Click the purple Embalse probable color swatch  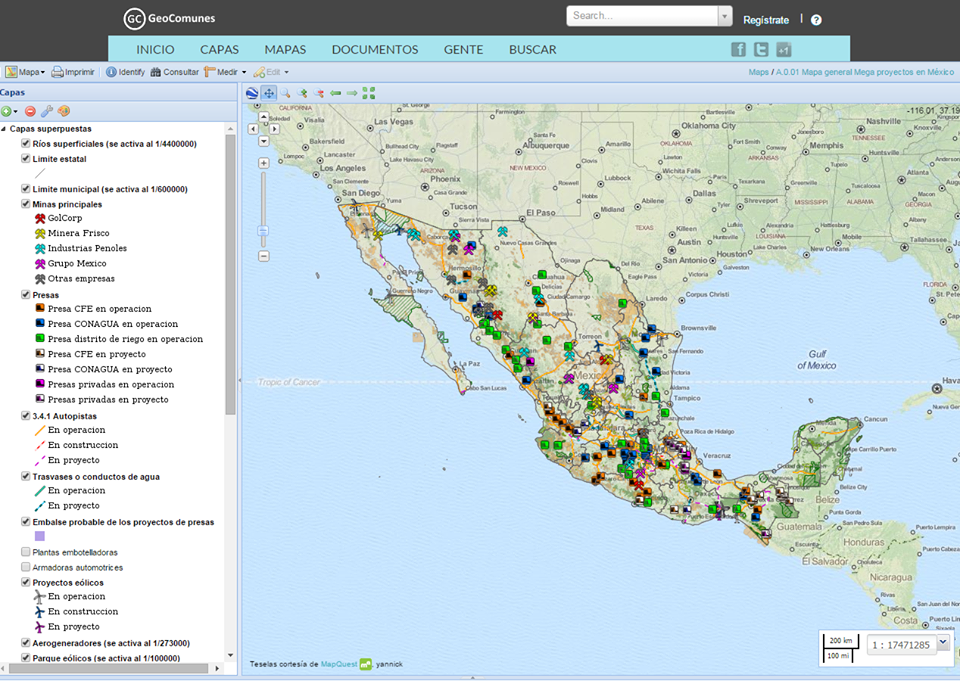tap(40, 536)
